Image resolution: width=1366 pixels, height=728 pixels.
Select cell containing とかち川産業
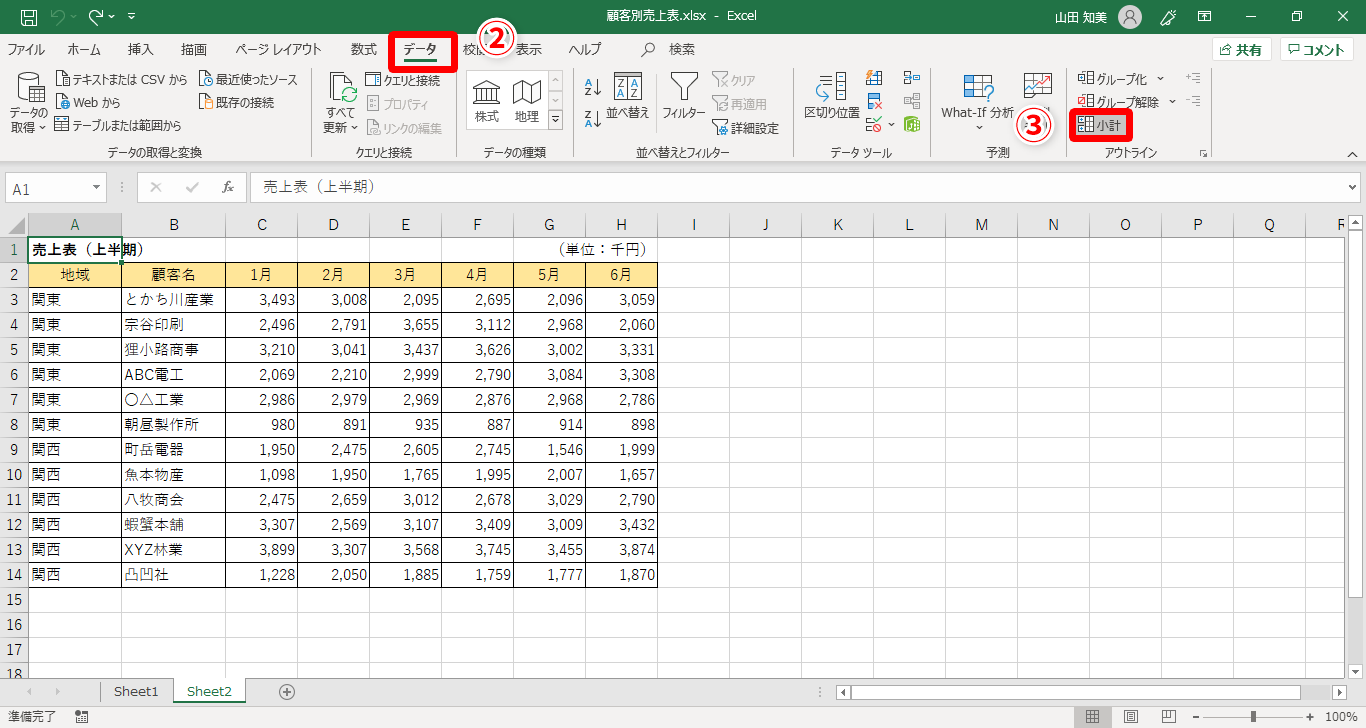[x=174, y=299]
